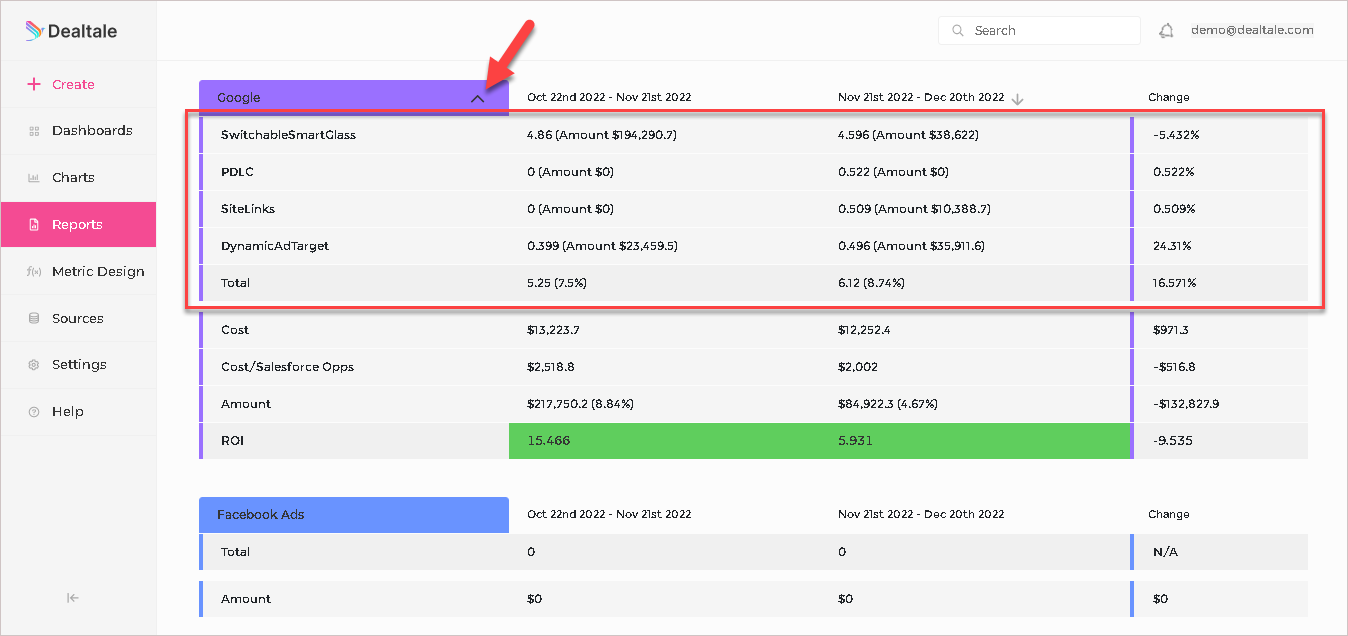
Task: Click change value -$516.8
Action: coord(1173,367)
